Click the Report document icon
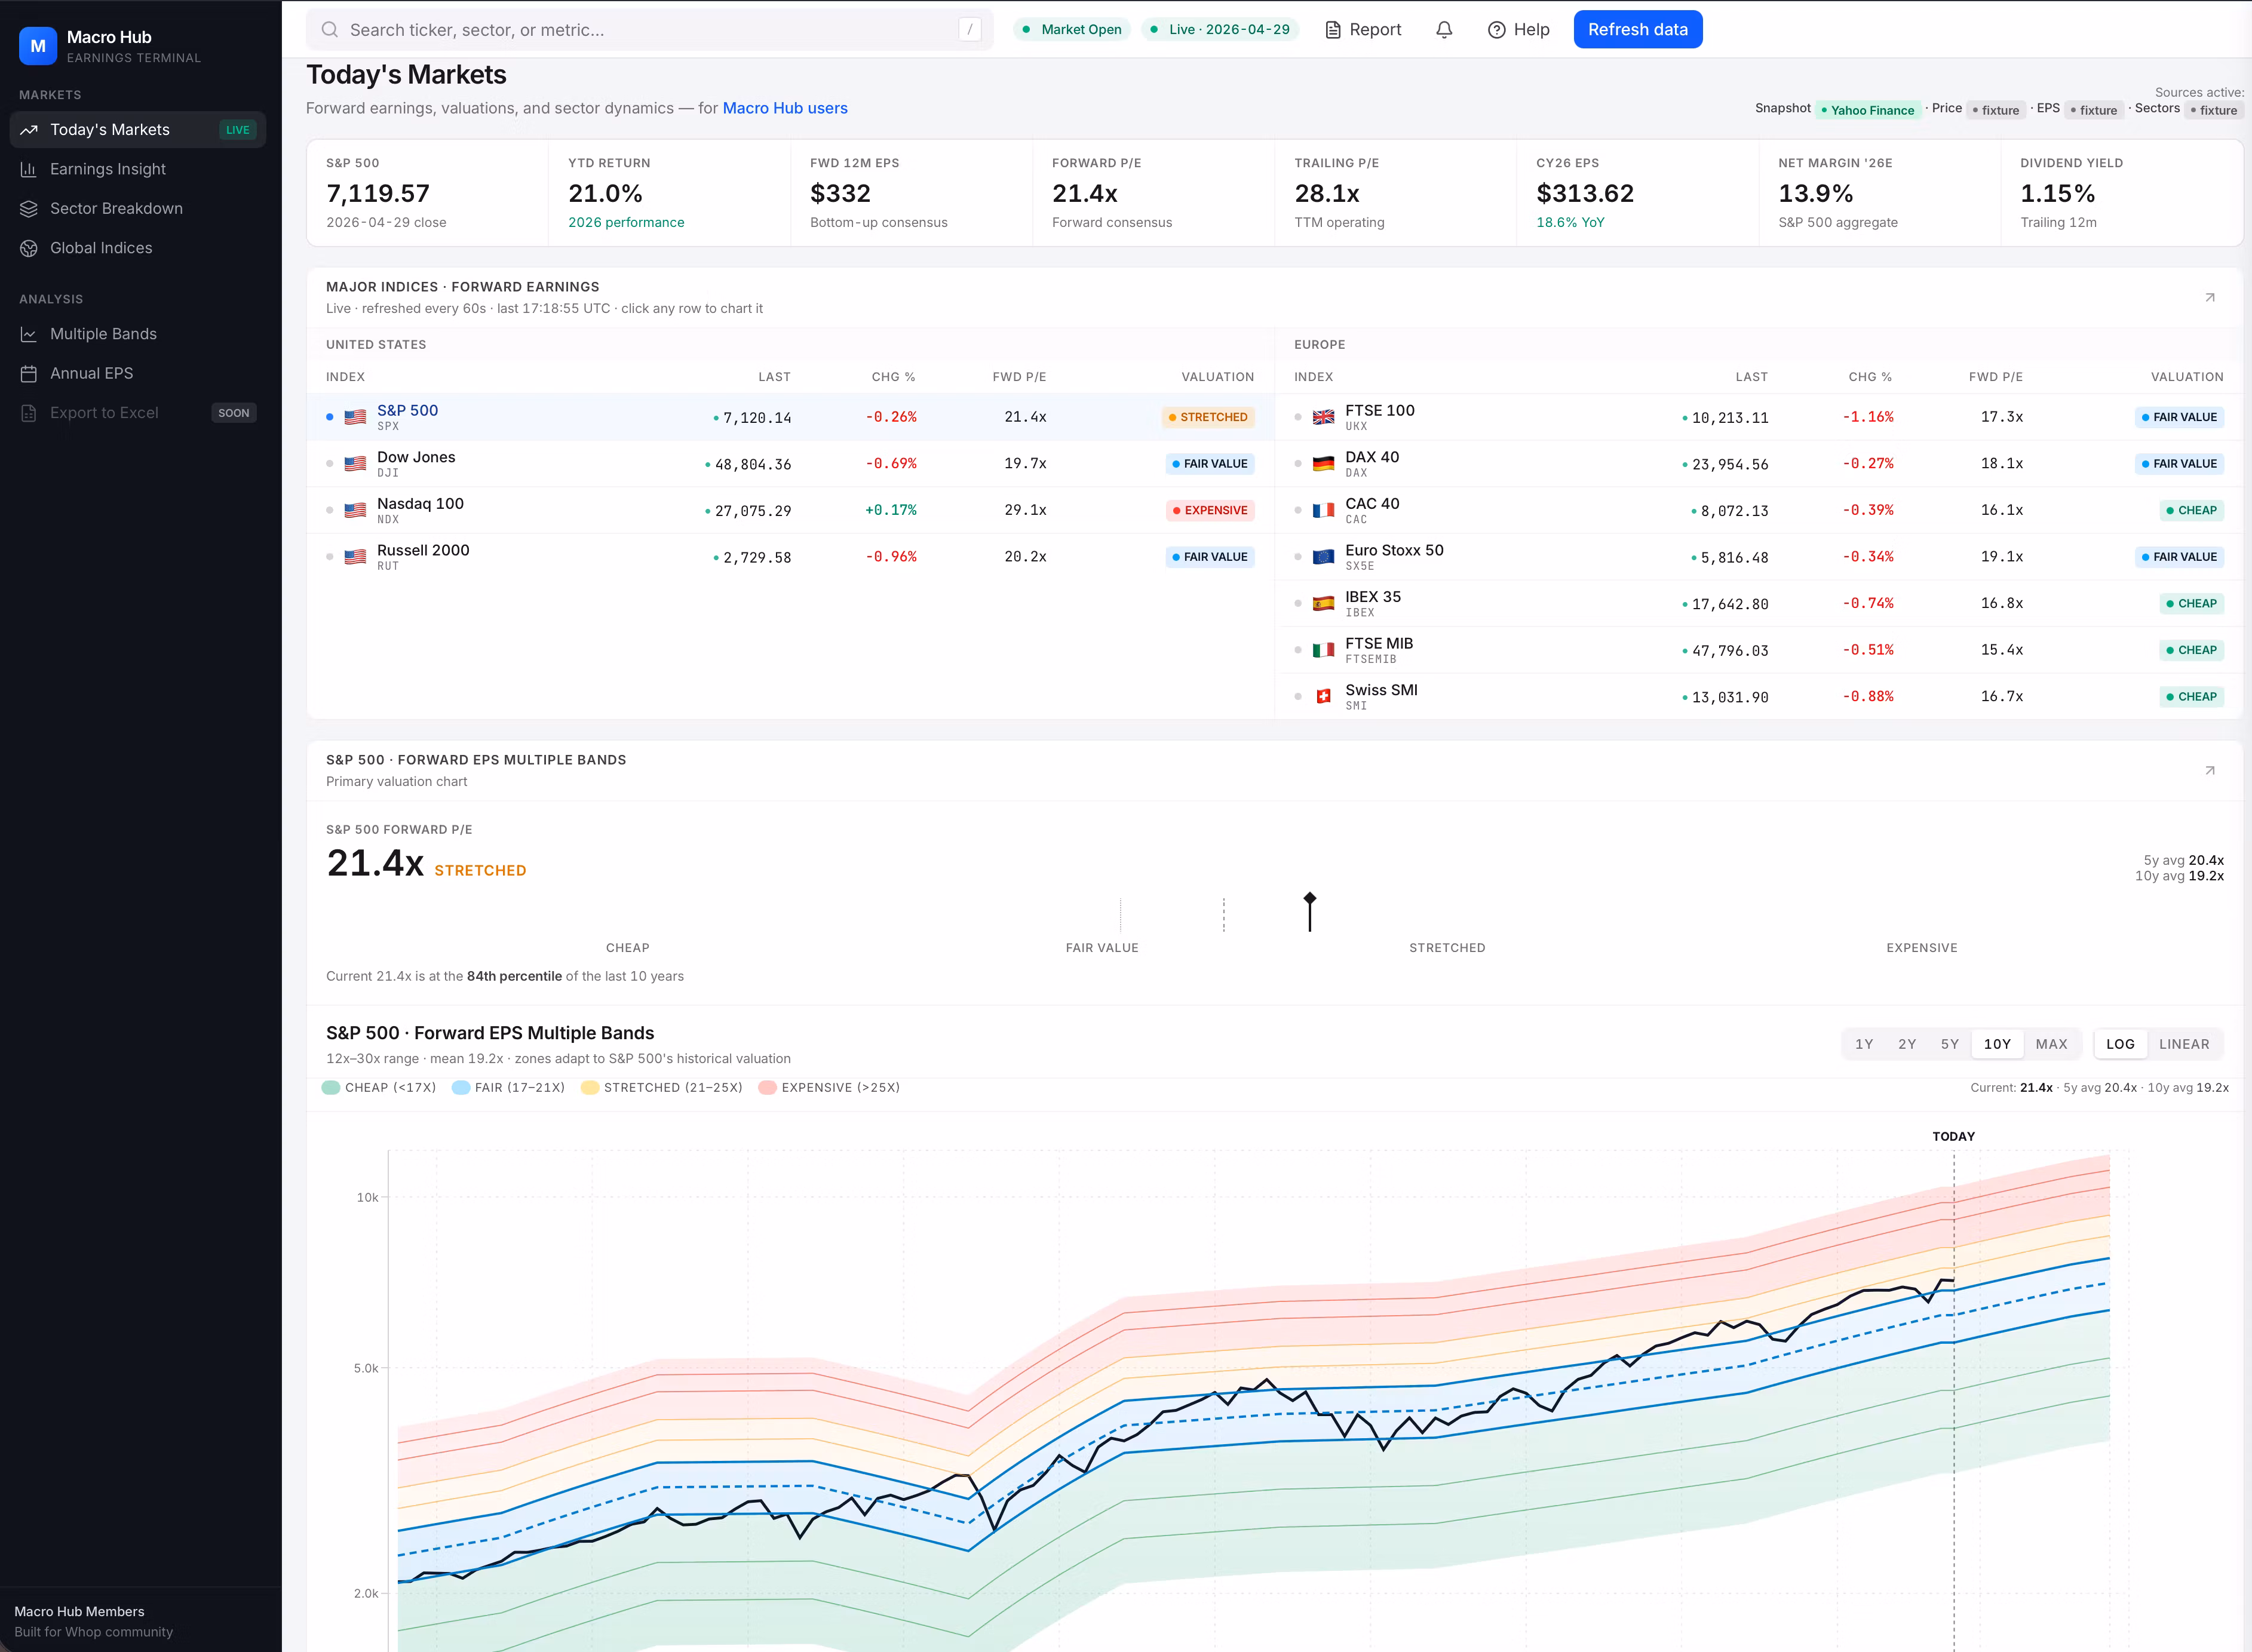The image size is (2252, 1652). coord(1332,30)
